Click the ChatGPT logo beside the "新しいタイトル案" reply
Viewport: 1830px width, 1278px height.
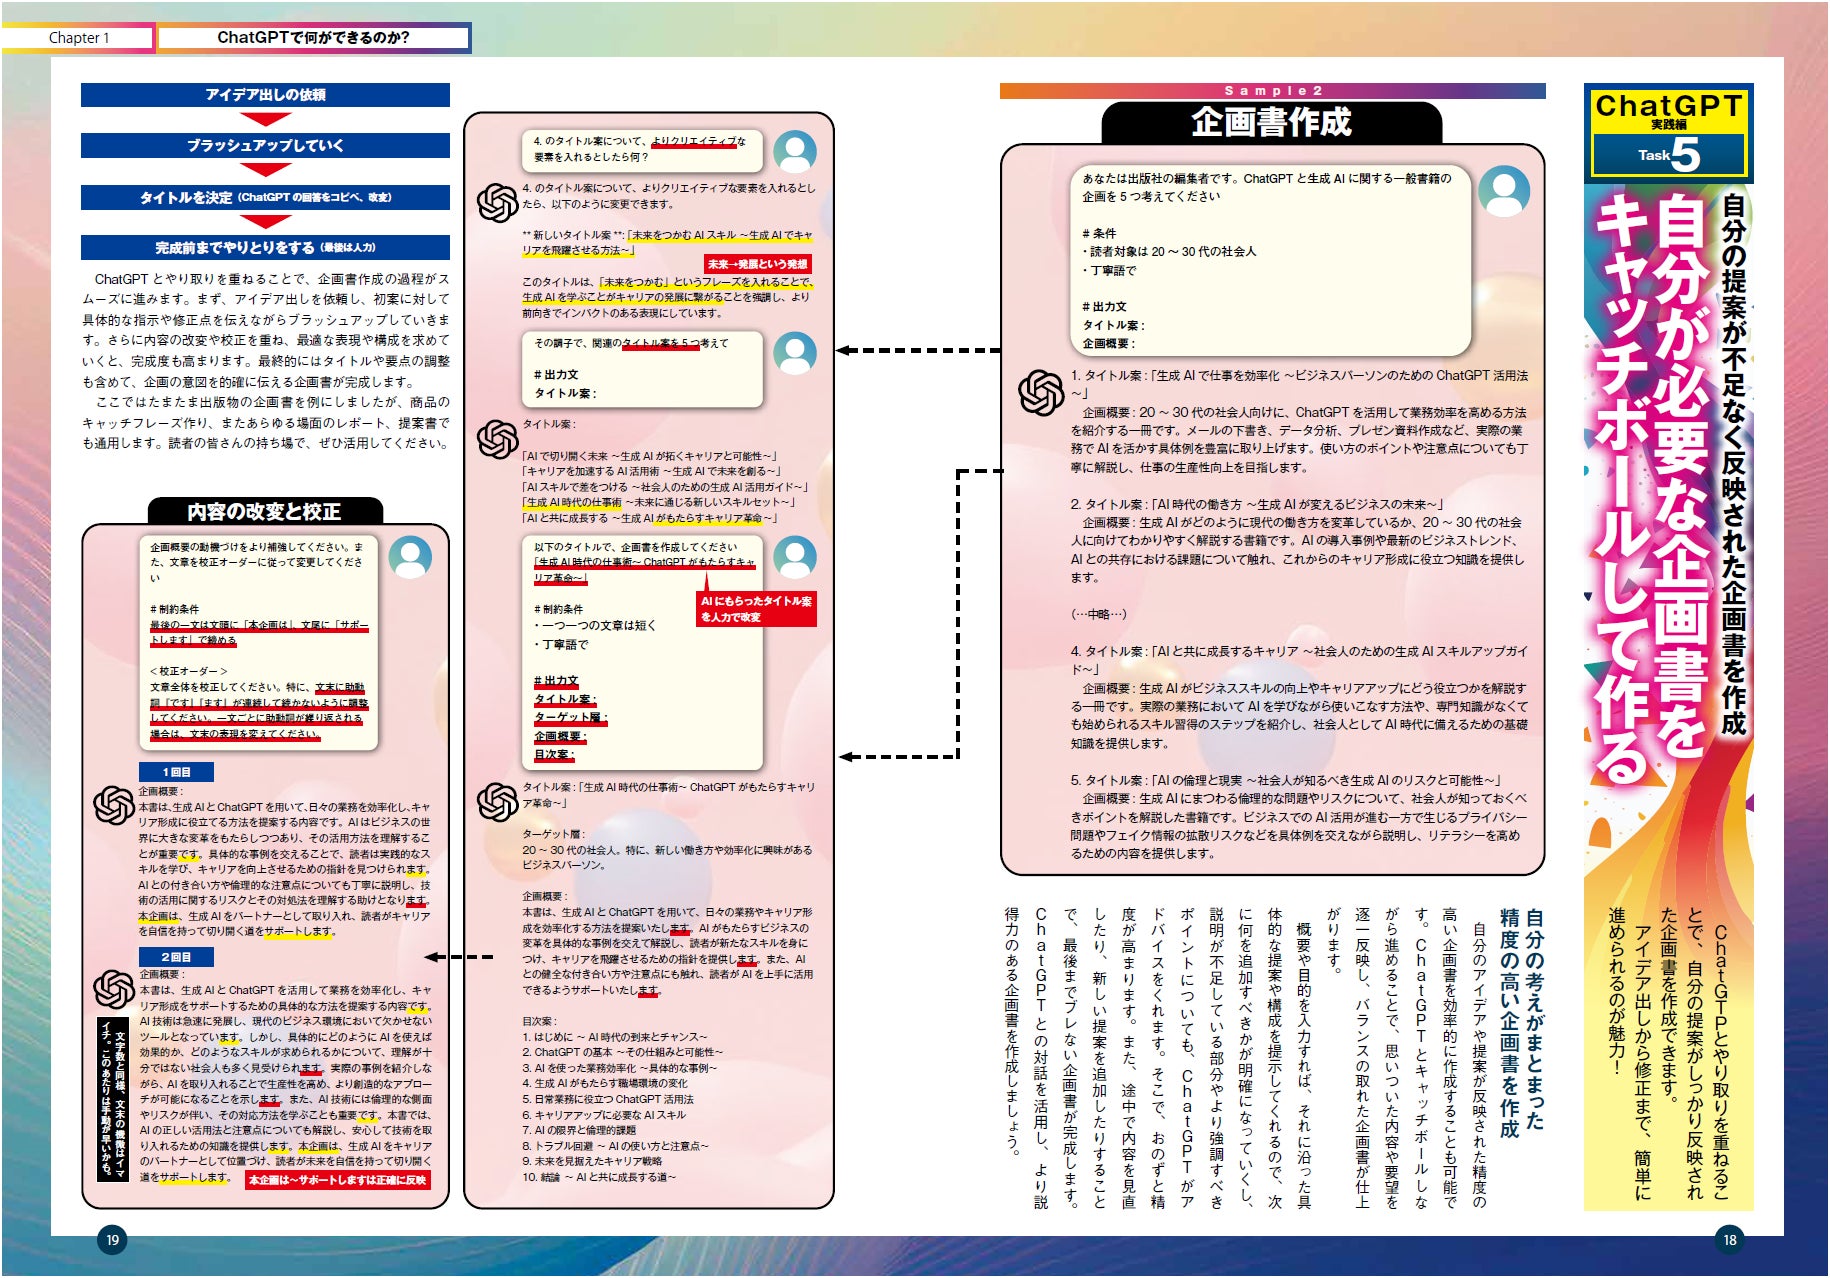coord(497,203)
